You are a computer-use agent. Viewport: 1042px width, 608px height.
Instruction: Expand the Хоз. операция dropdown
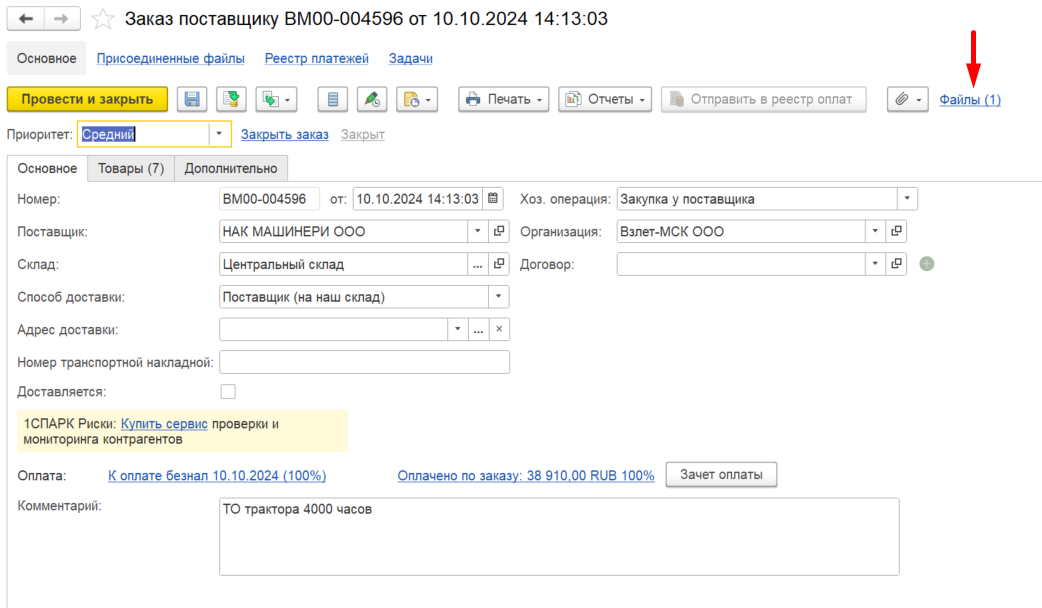(x=907, y=199)
